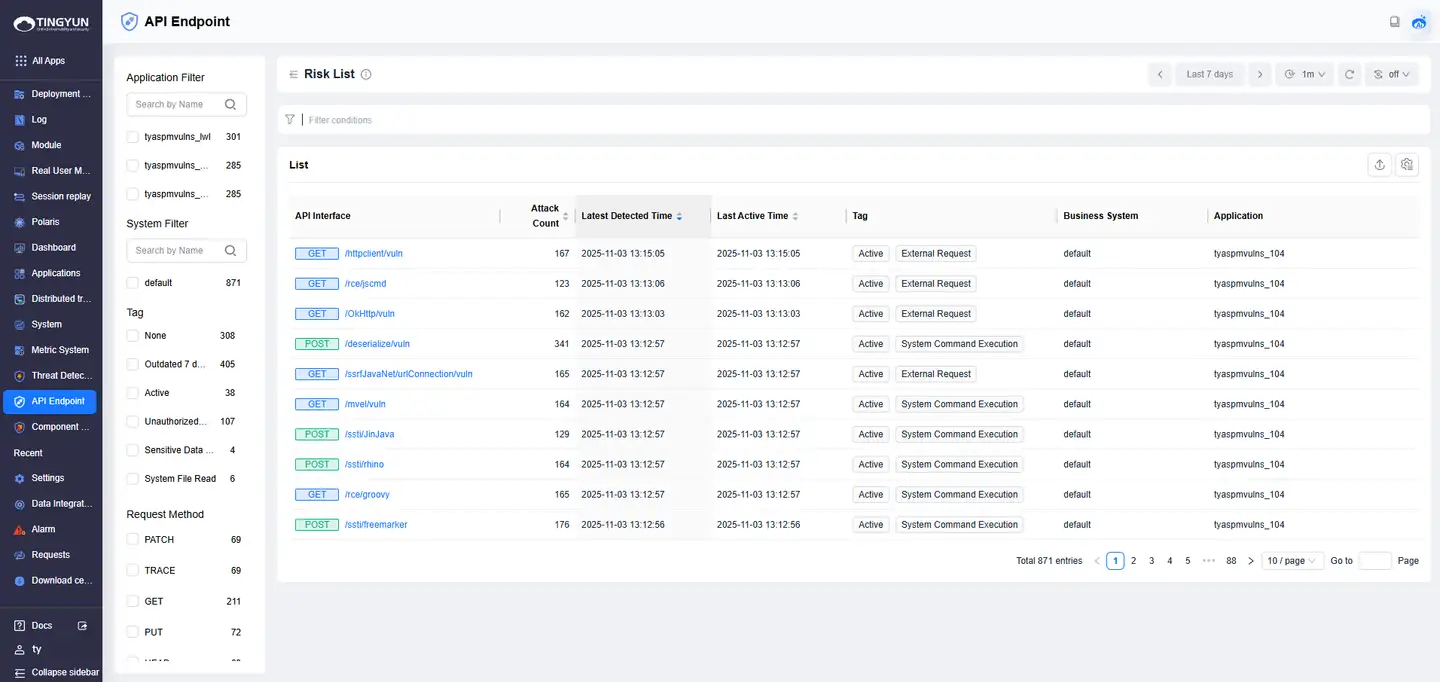Open the docs book icon at top right
Image resolution: width=1440 pixels, height=682 pixels.
(x=1394, y=22)
